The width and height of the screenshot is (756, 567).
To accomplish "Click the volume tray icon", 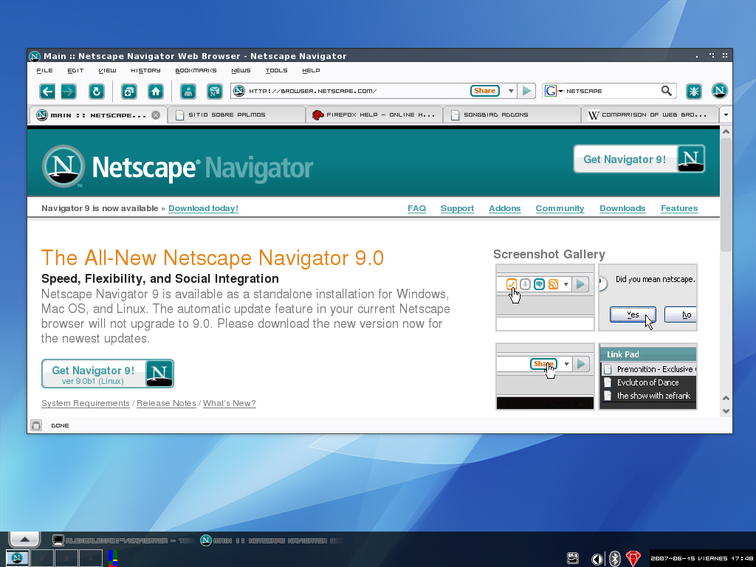I will 597,559.
